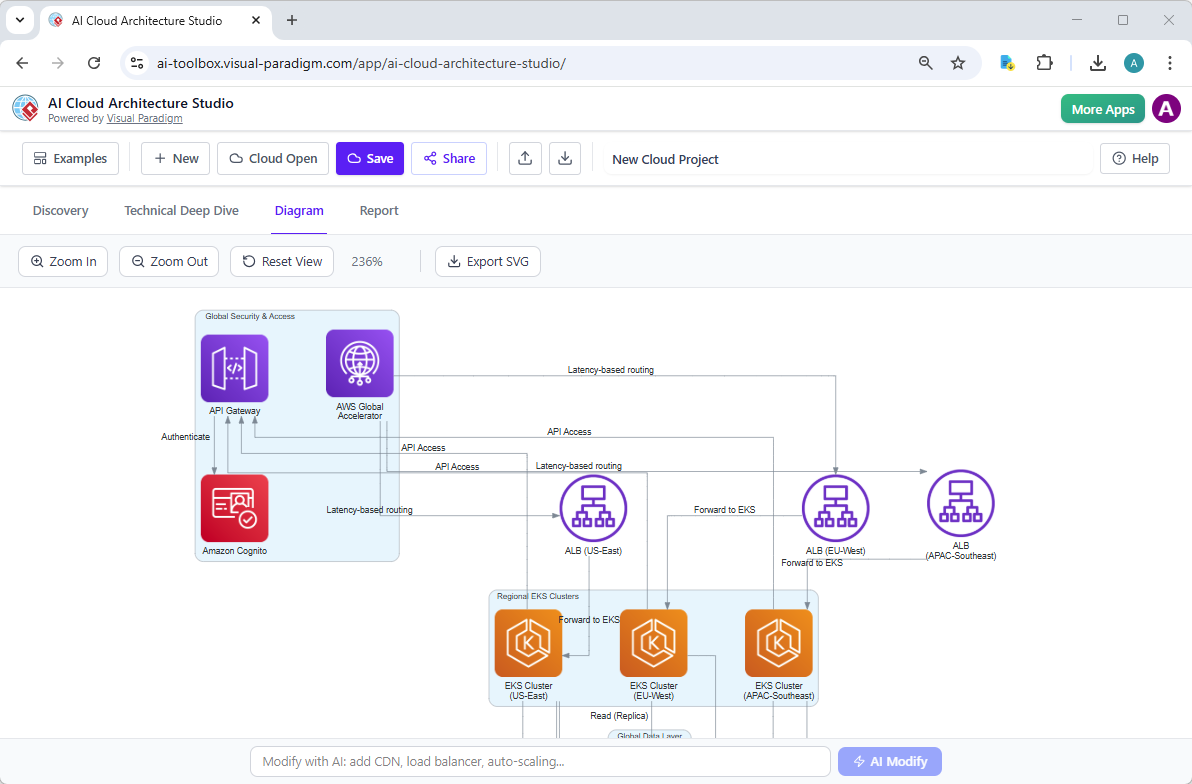Click the ALB (APAC-Southeast) icon

pyautogui.click(x=960, y=503)
